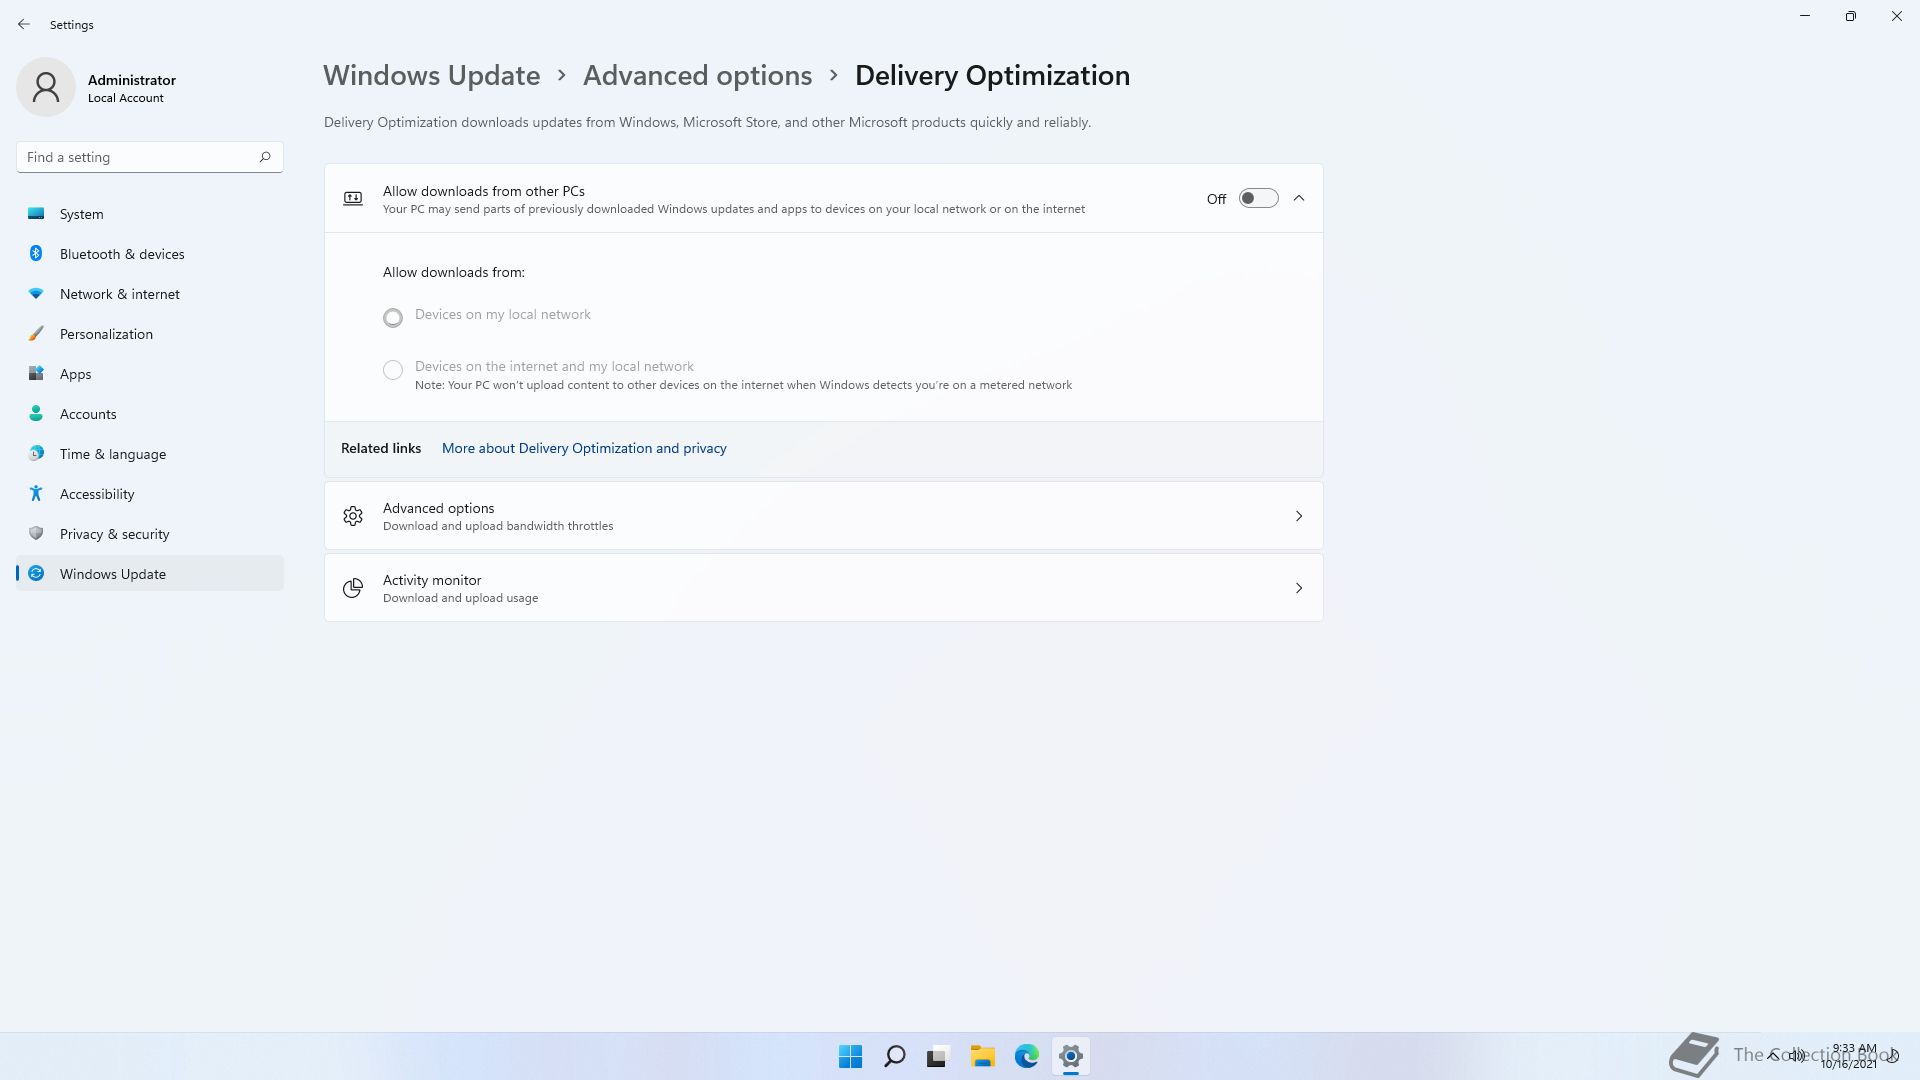Open Advanced options chevron for bandwidth throttles

[x=1299, y=516]
